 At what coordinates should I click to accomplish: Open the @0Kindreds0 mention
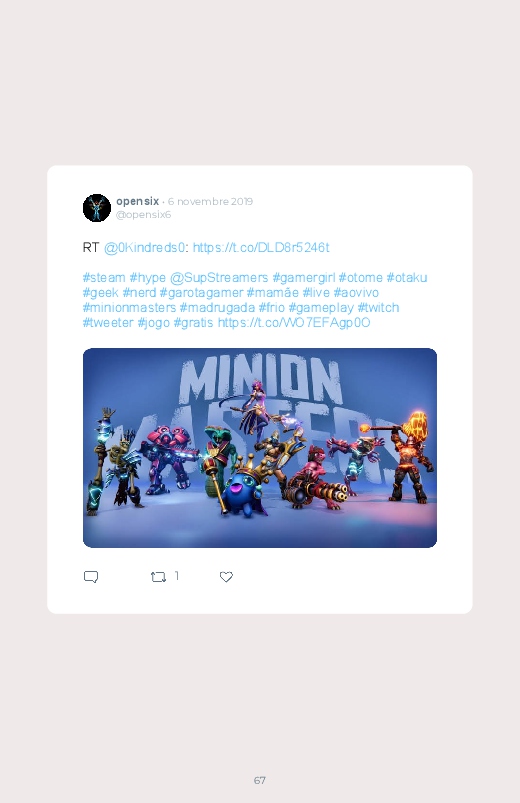tap(144, 248)
